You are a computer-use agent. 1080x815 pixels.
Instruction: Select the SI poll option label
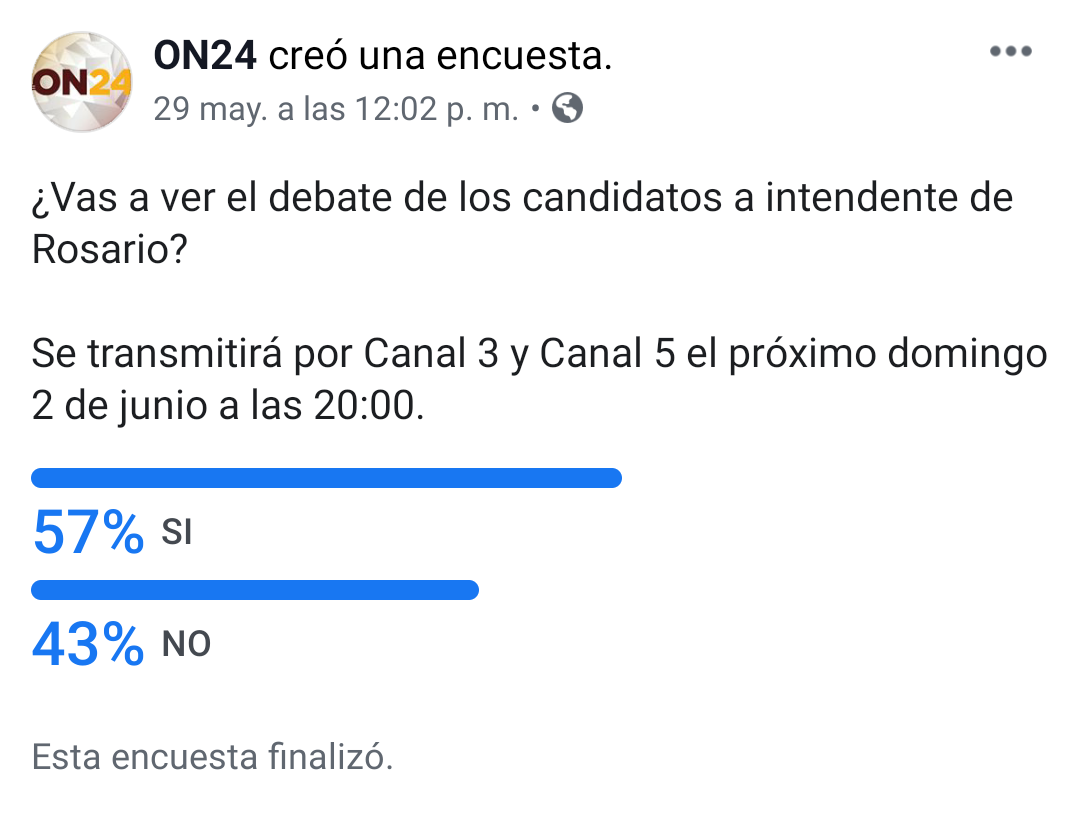(x=177, y=533)
